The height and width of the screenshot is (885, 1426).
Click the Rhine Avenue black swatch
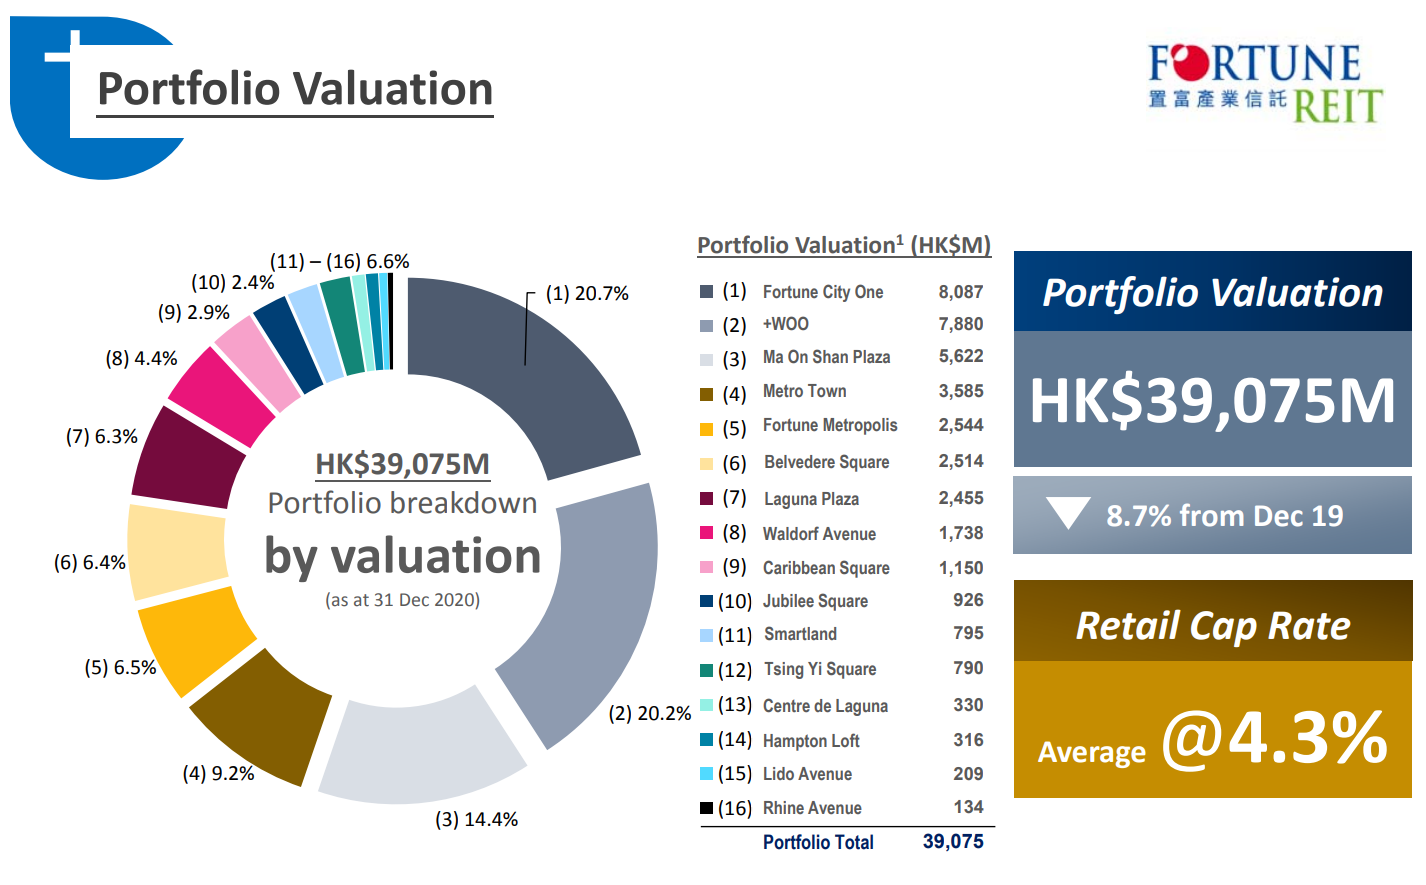pos(706,808)
